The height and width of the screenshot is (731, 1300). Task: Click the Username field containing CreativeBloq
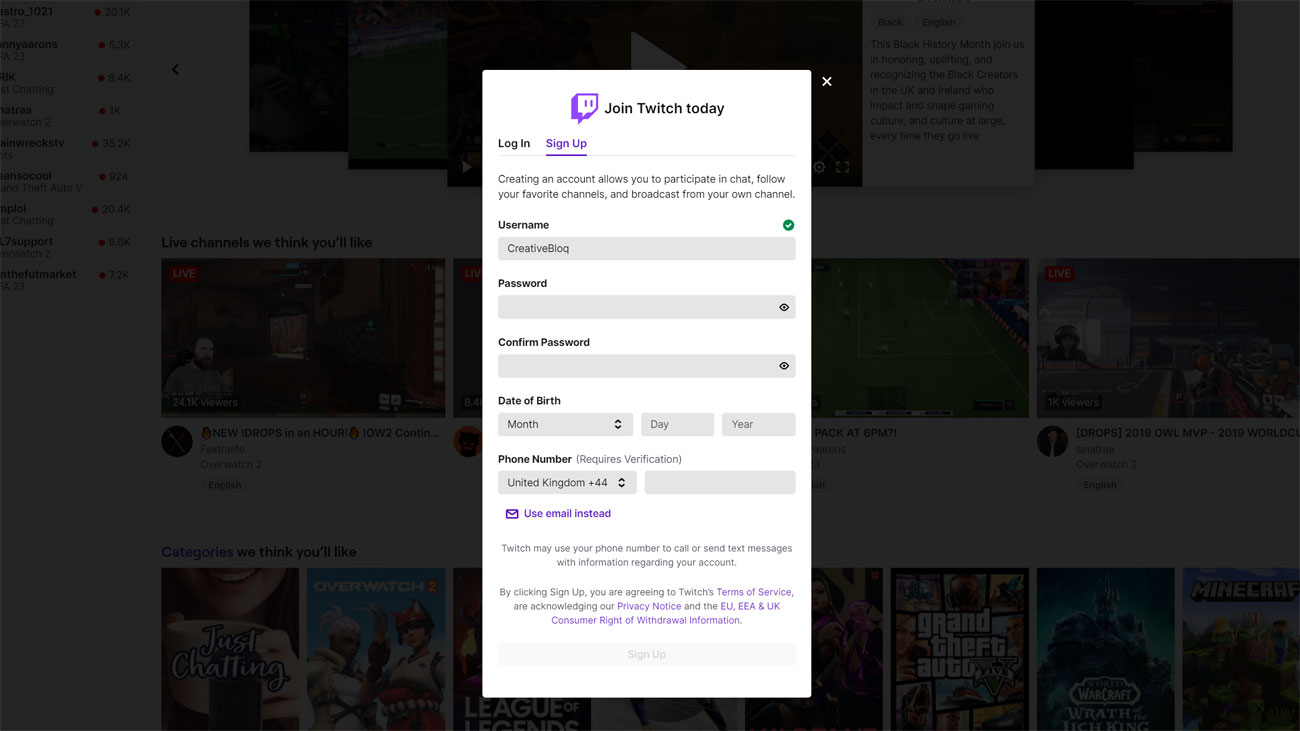coord(647,248)
